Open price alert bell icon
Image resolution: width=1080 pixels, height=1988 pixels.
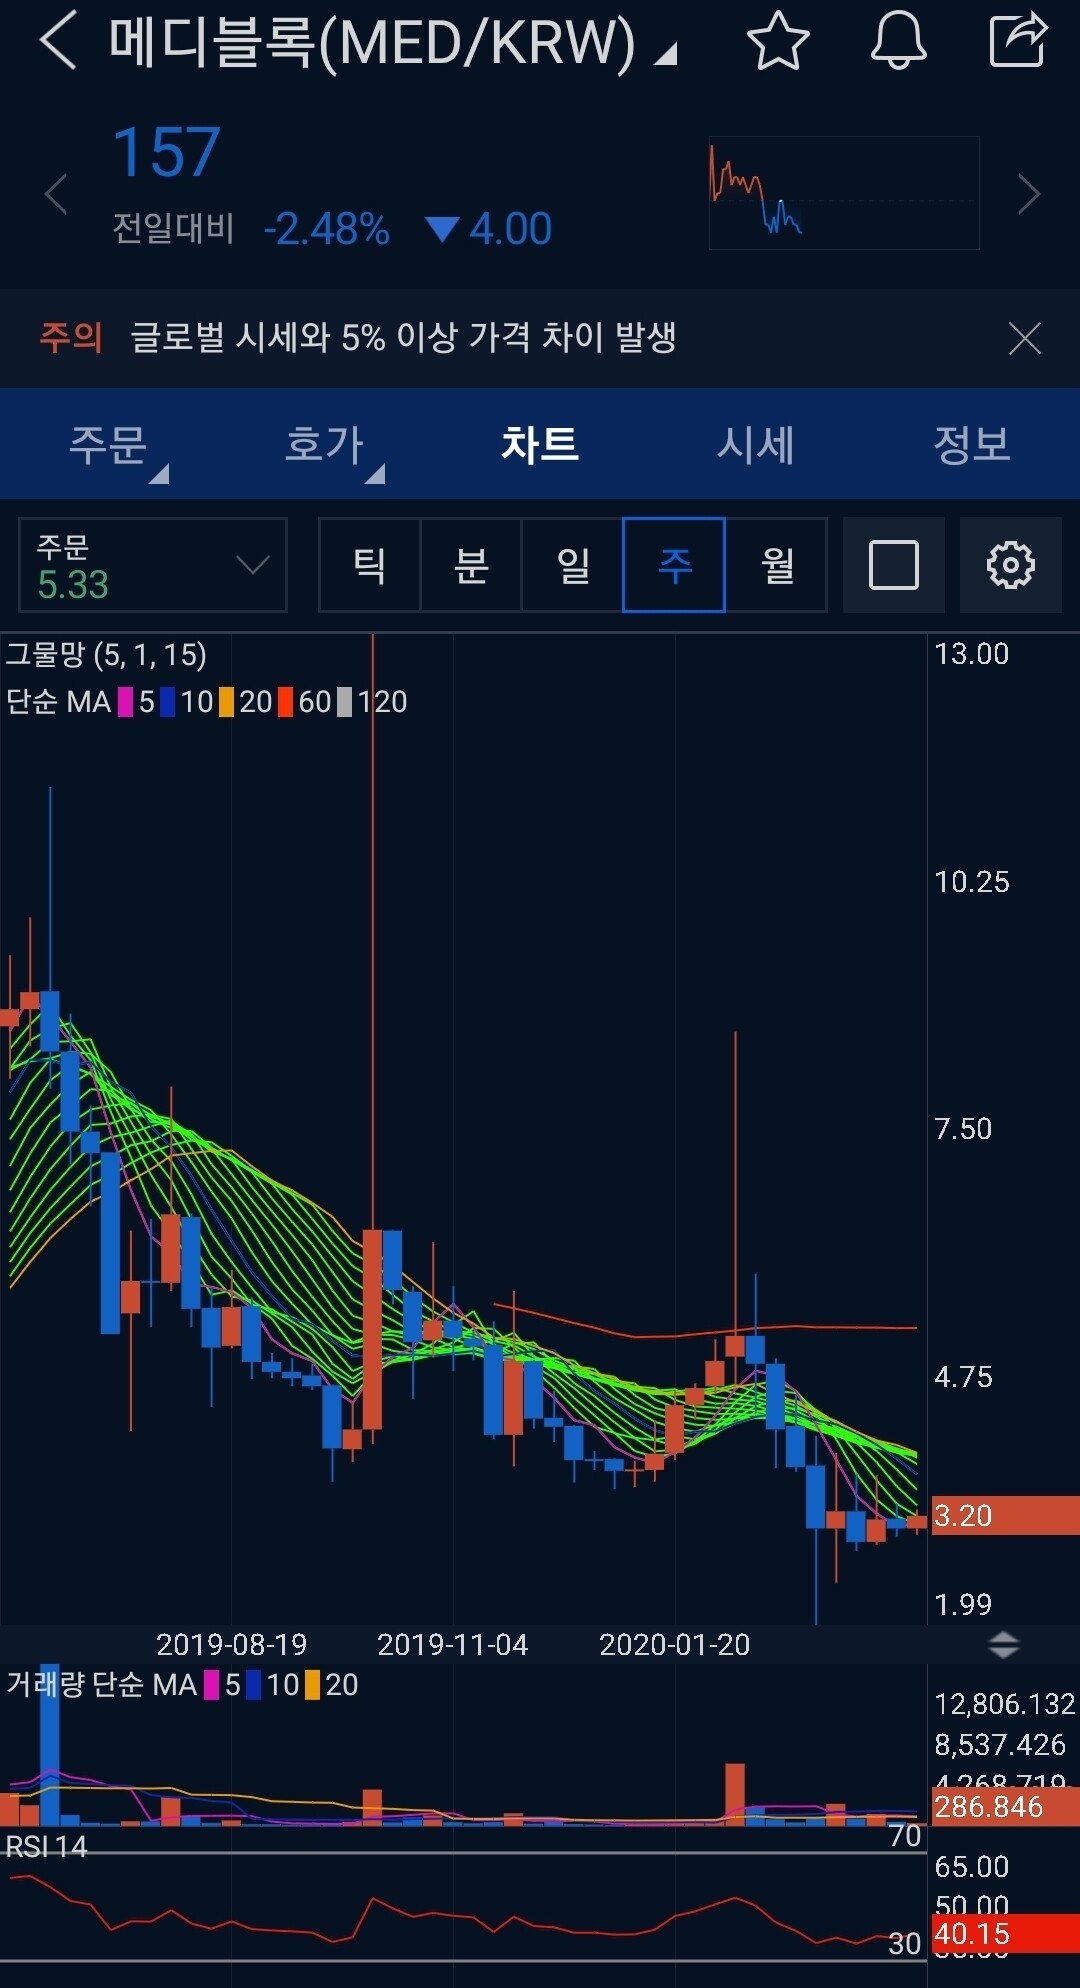(x=898, y=42)
